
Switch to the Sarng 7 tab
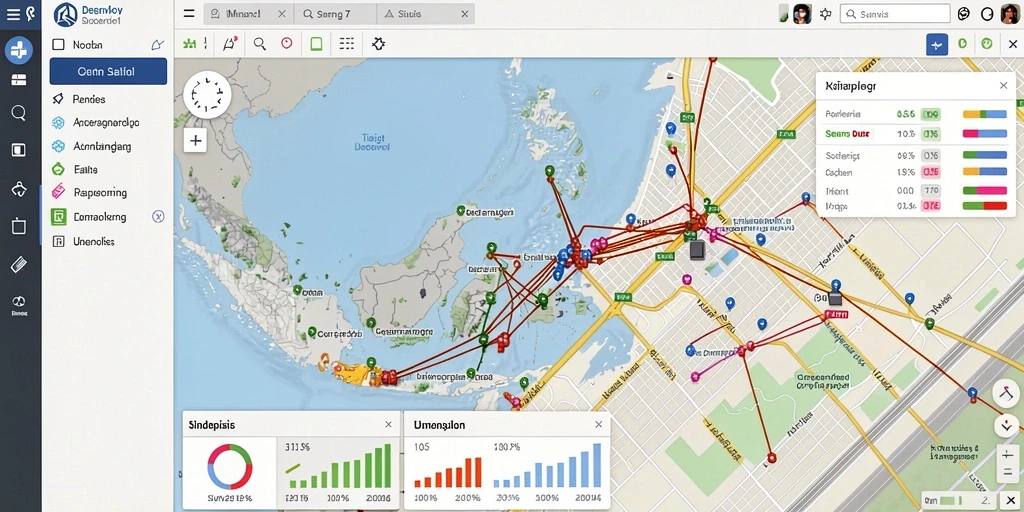pos(334,14)
